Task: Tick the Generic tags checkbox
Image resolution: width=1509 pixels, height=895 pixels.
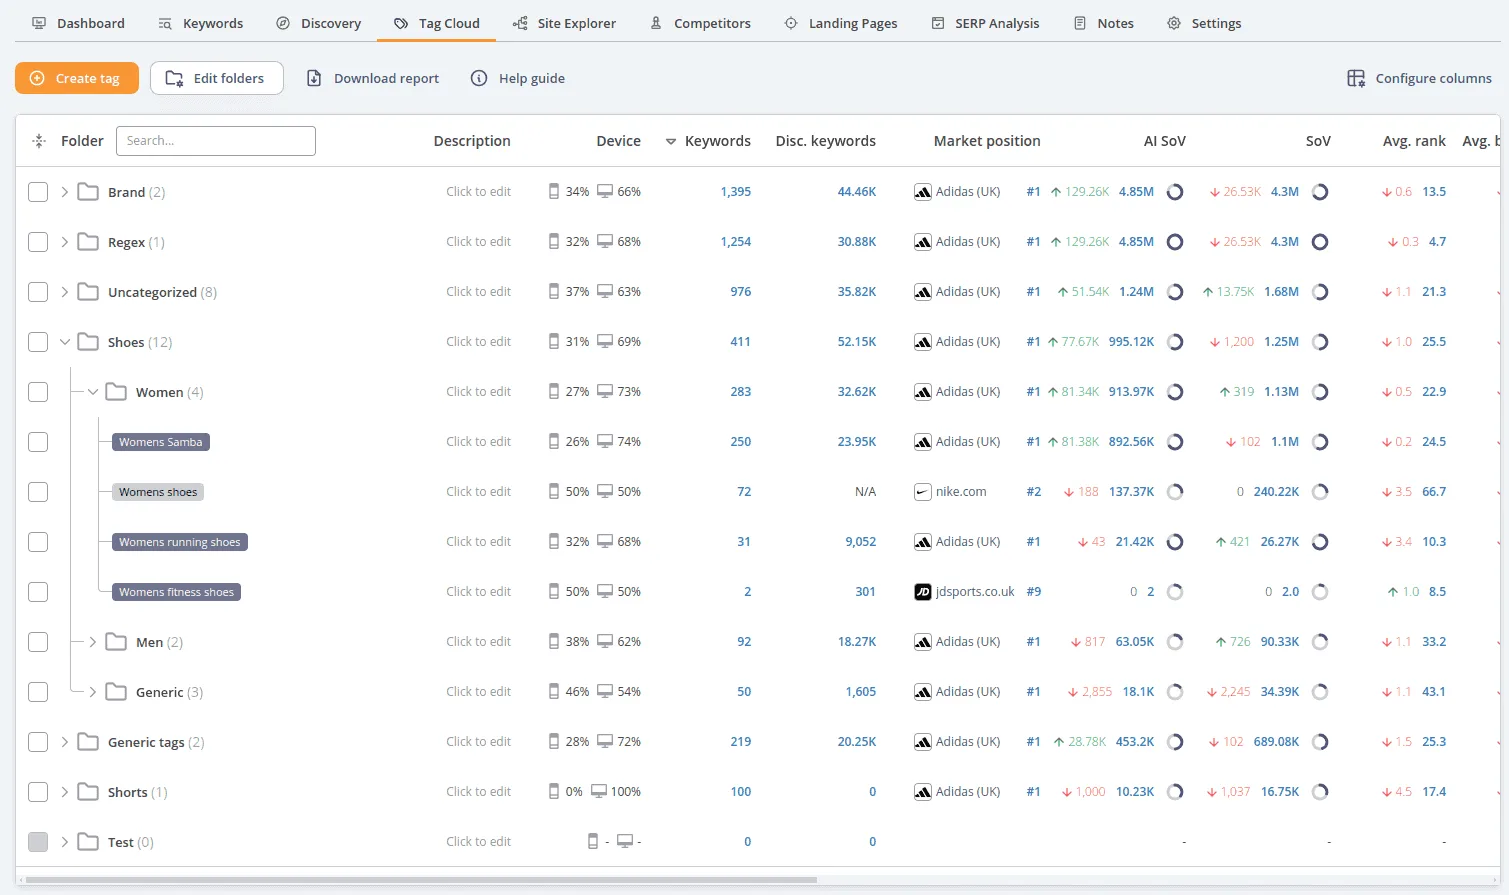Action: coord(38,742)
